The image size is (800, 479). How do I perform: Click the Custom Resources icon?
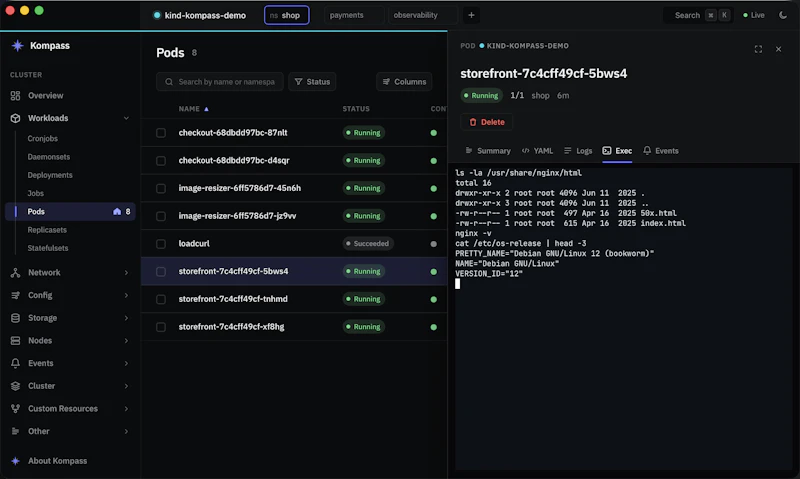point(15,409)
